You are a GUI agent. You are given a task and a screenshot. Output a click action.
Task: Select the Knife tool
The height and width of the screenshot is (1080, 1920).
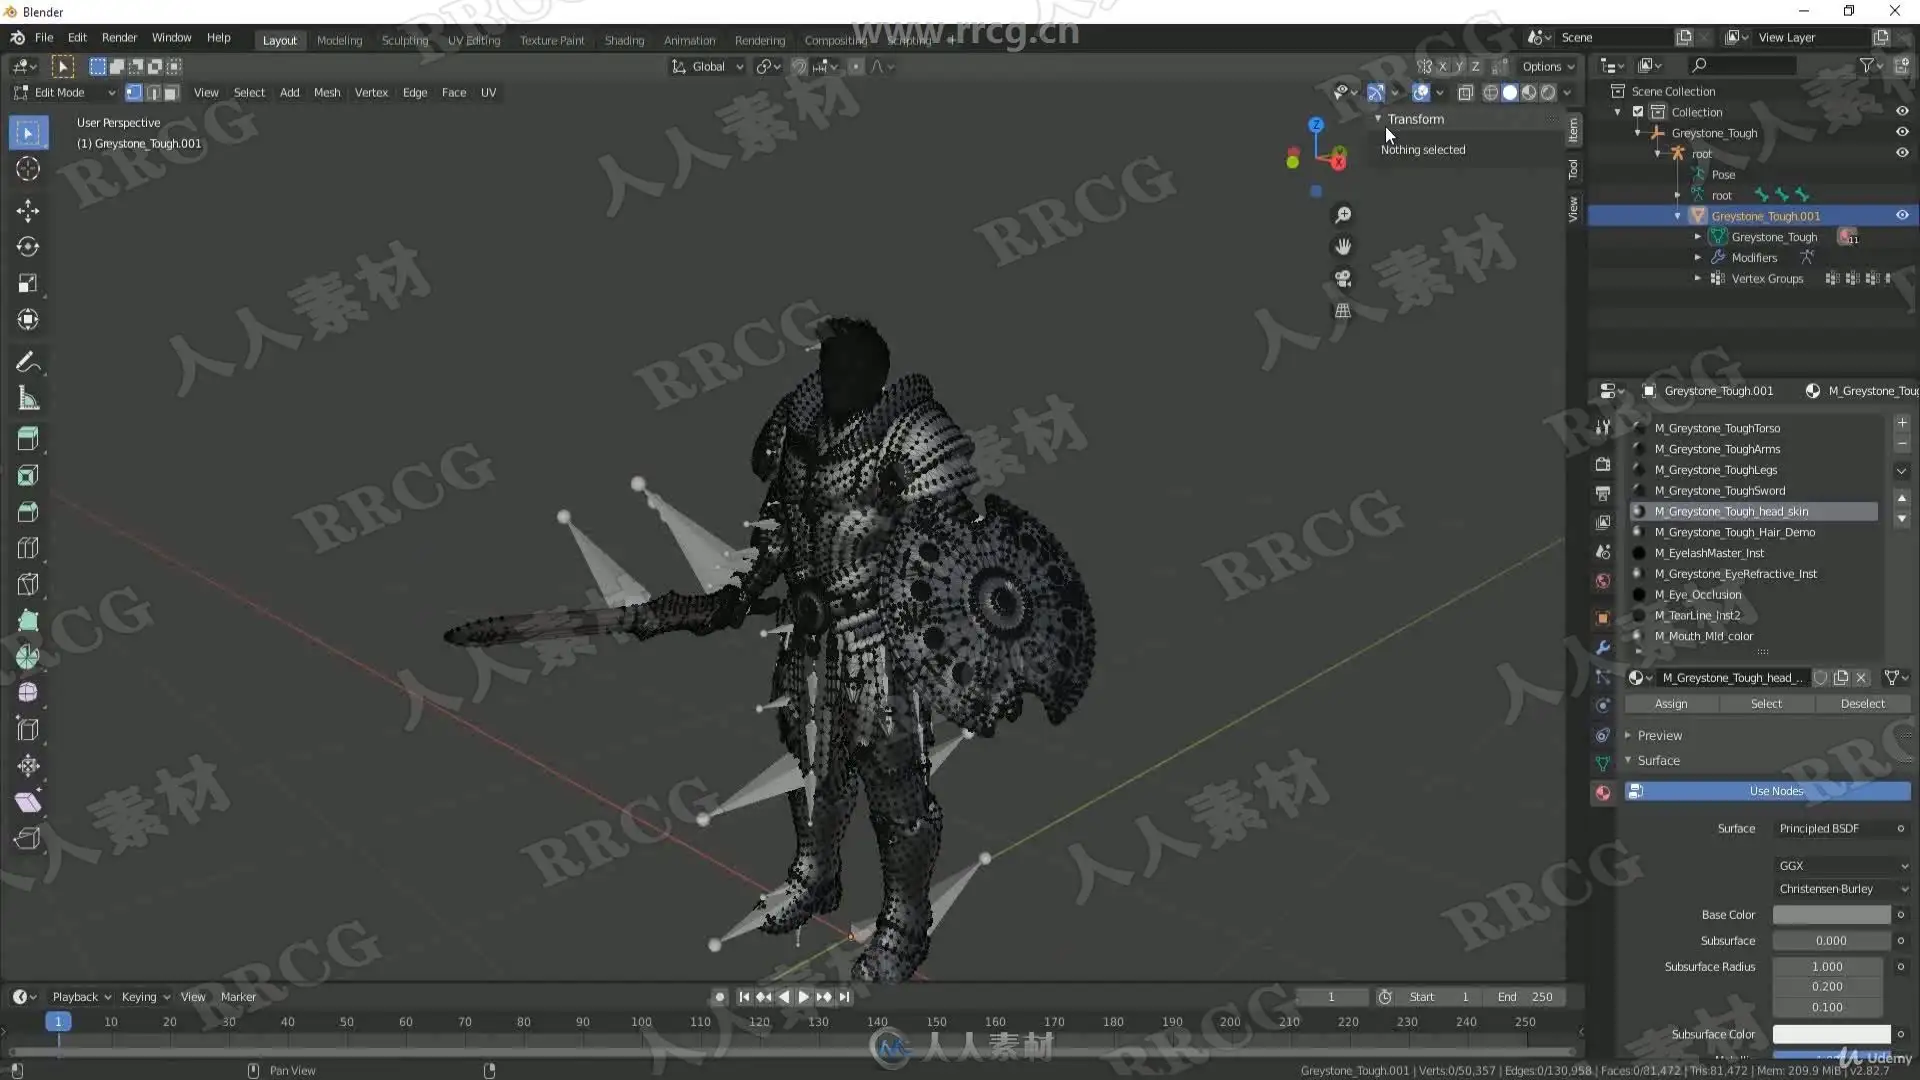tap(28, 584)
